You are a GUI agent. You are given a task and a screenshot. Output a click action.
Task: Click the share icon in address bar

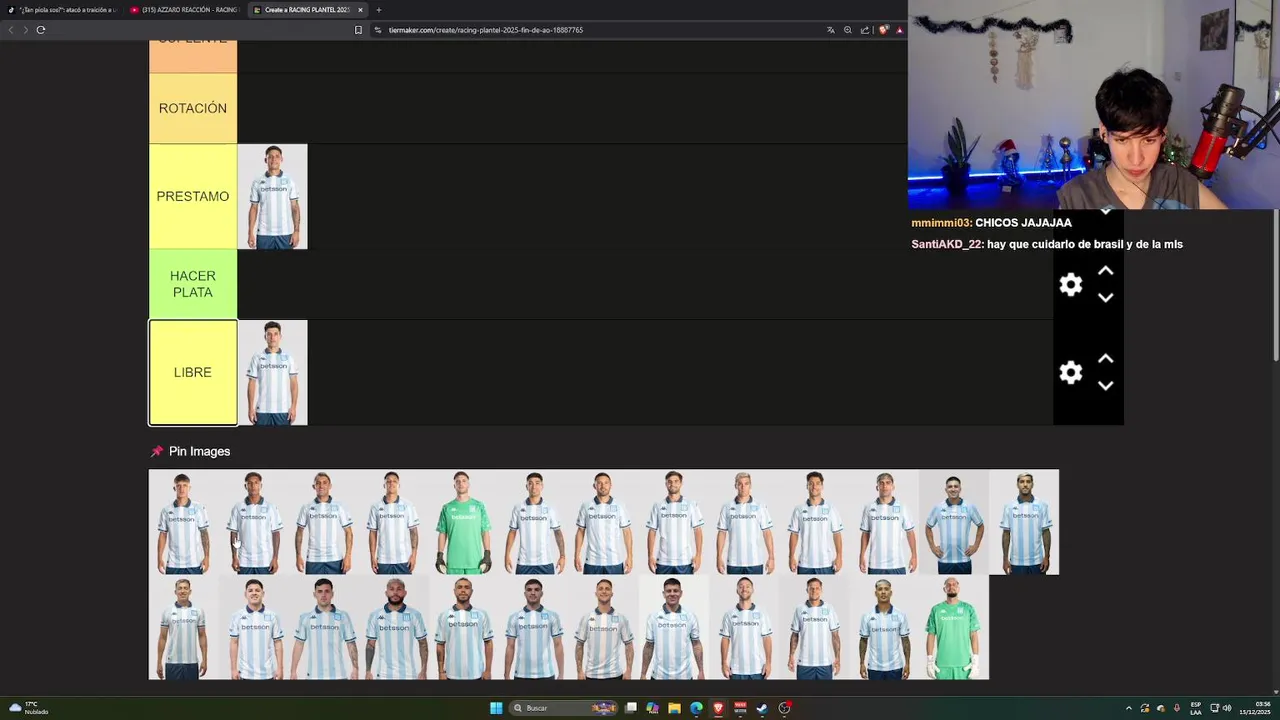pyautogui.click(x=865, y=30)
